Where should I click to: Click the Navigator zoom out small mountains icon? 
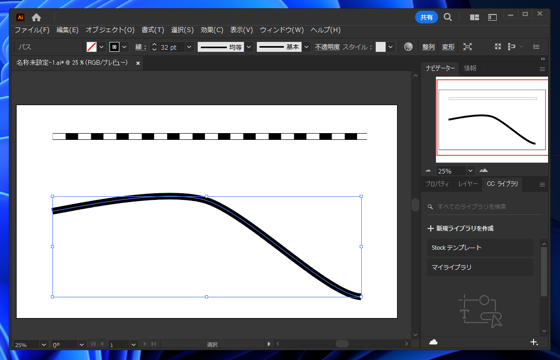coord(428,171)
